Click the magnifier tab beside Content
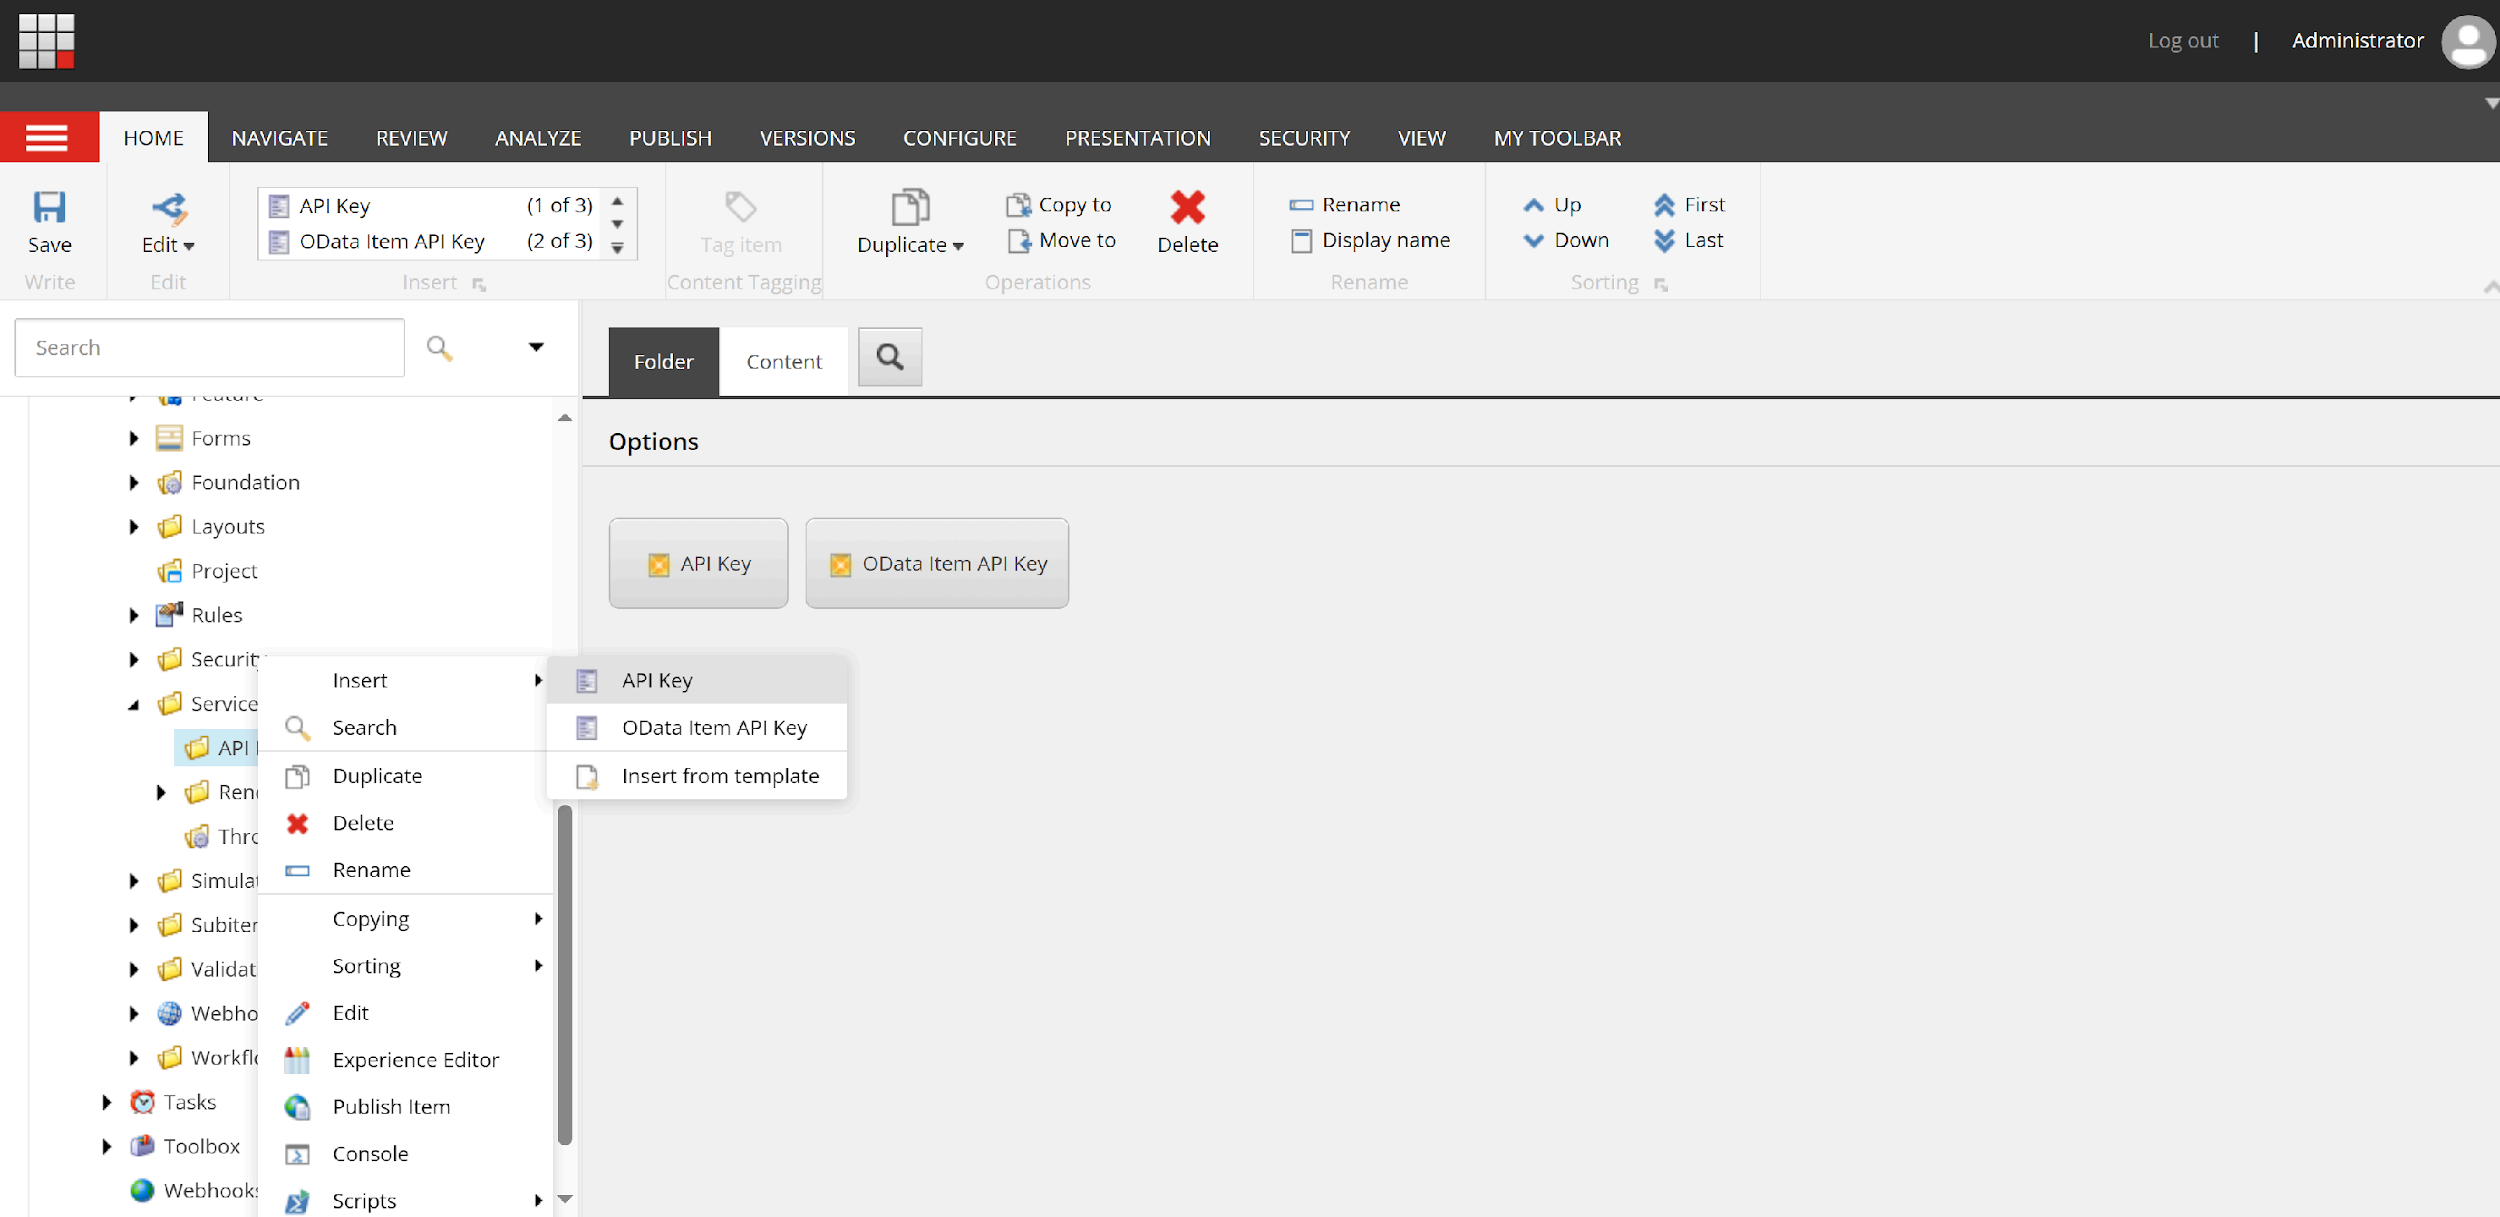 (x=890, y=357)
